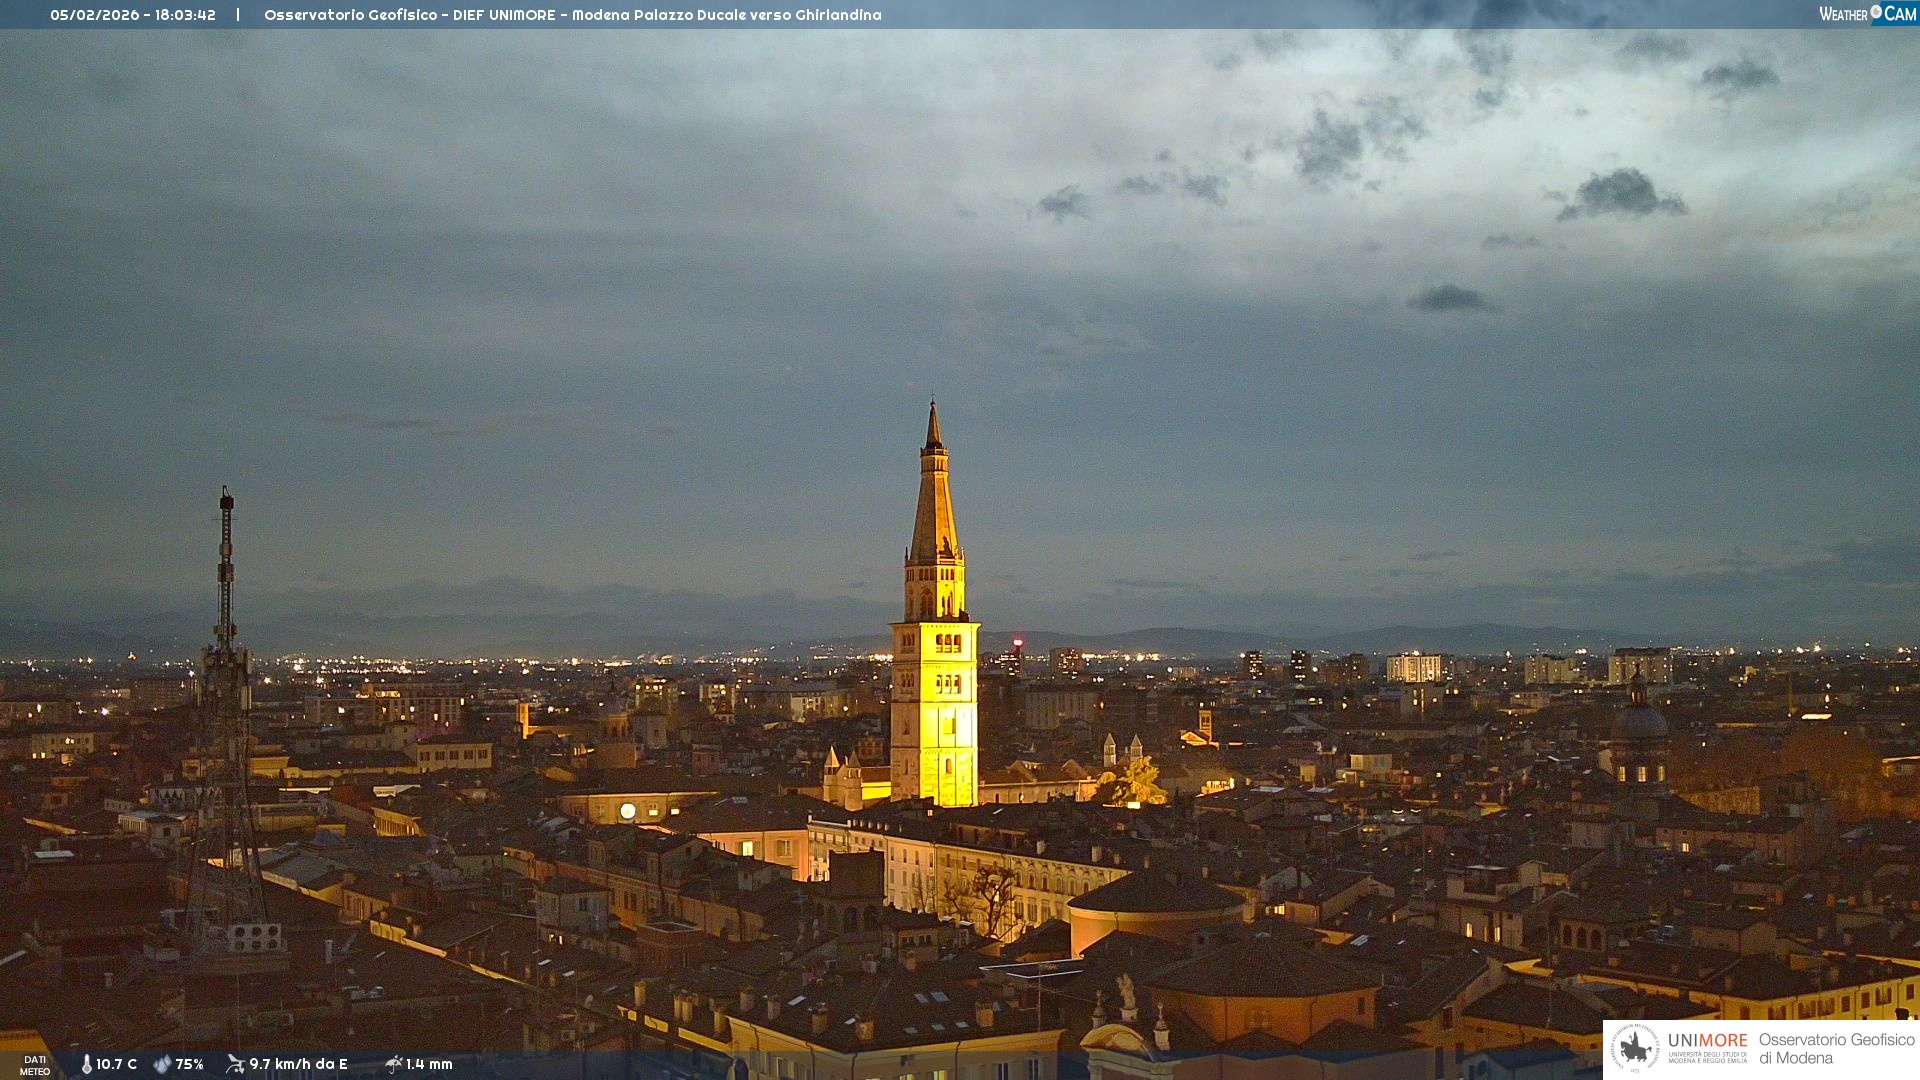Click the thermometer temperature icon

coord(86,1064)
